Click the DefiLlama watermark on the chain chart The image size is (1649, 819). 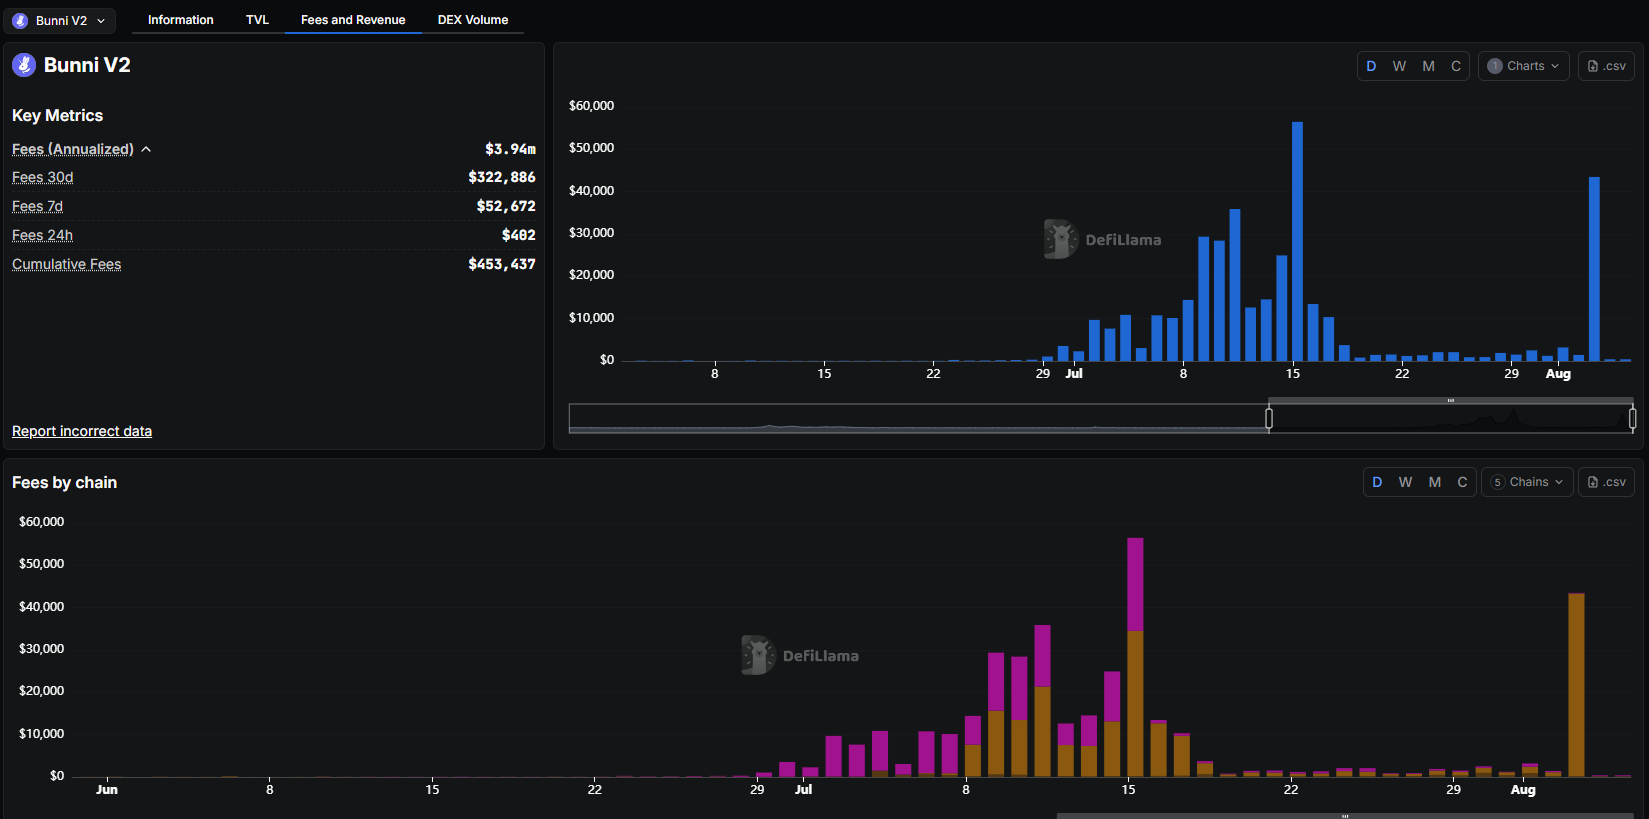coord(800,656)
